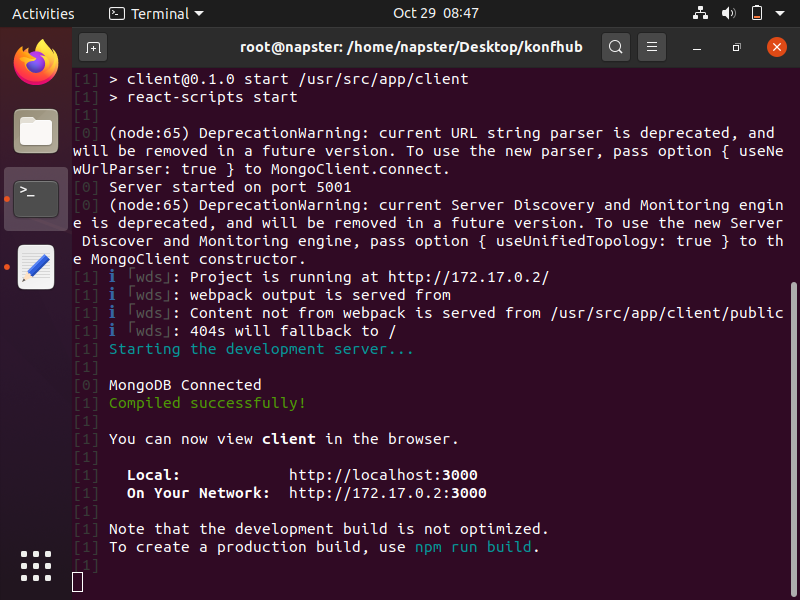Show the applications grid

pos(36,566)
